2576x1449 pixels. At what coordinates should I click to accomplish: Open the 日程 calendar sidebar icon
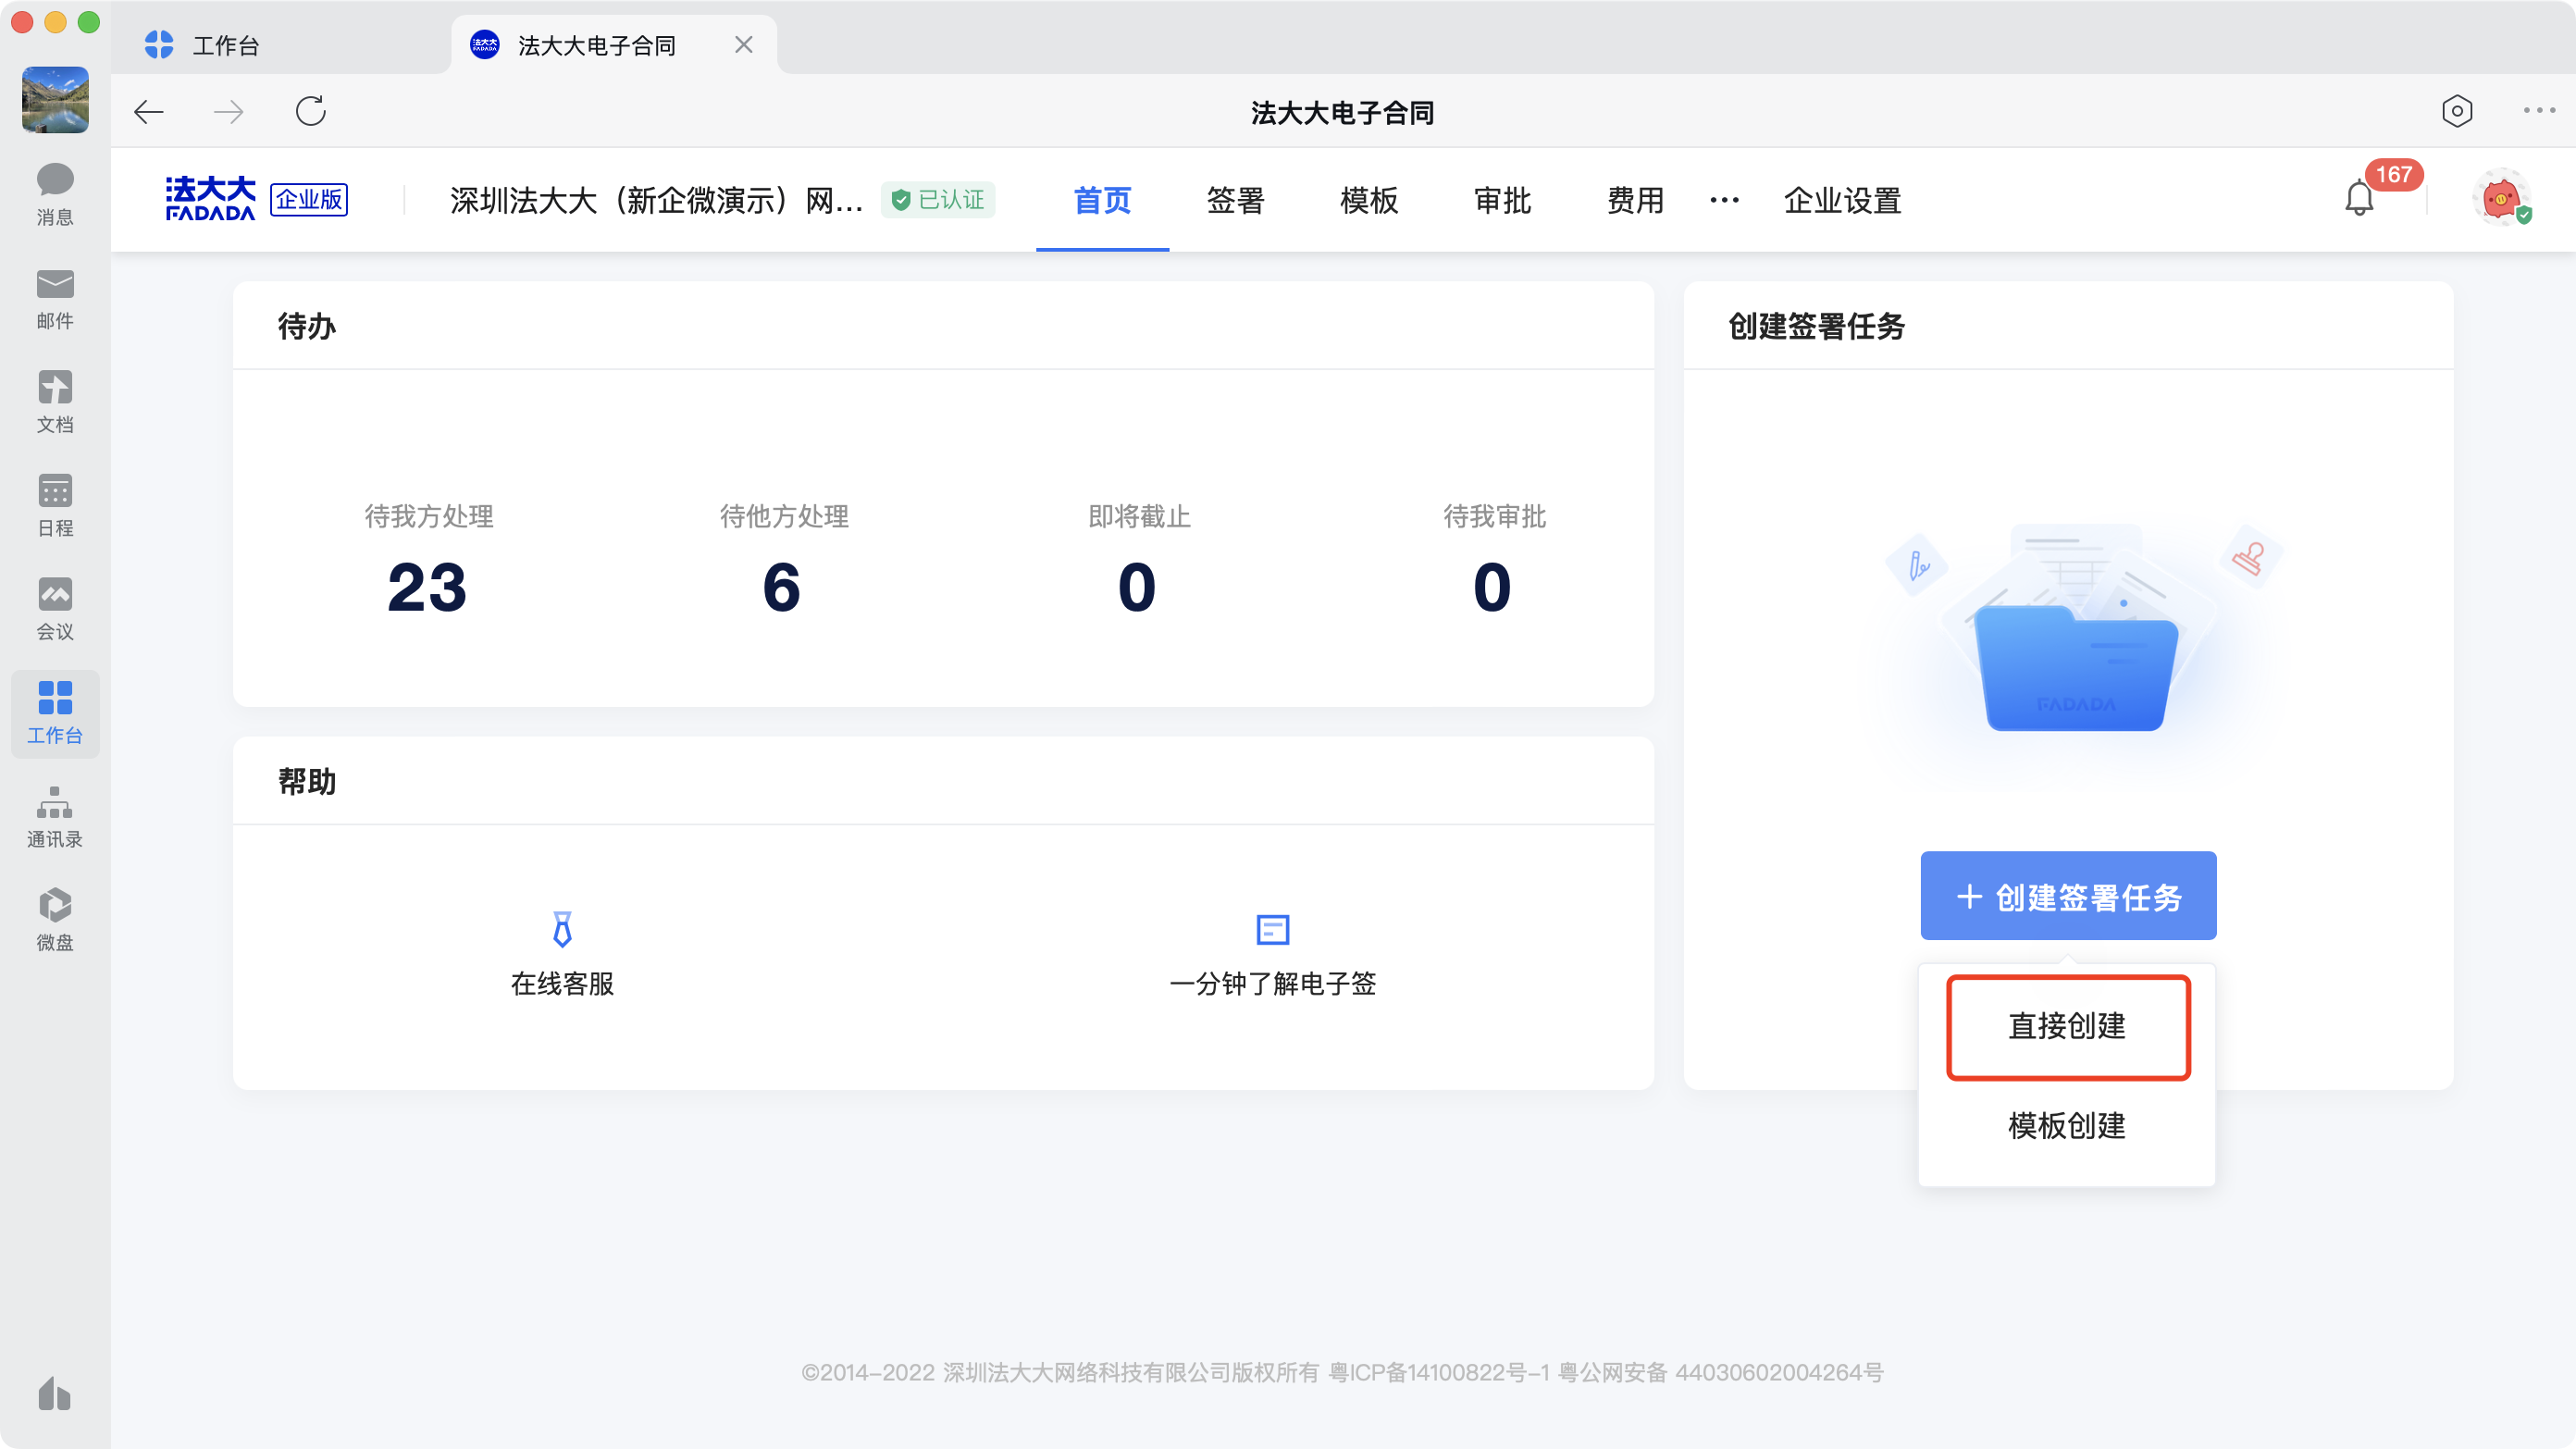pyautogui.click(x=55, y=505)
